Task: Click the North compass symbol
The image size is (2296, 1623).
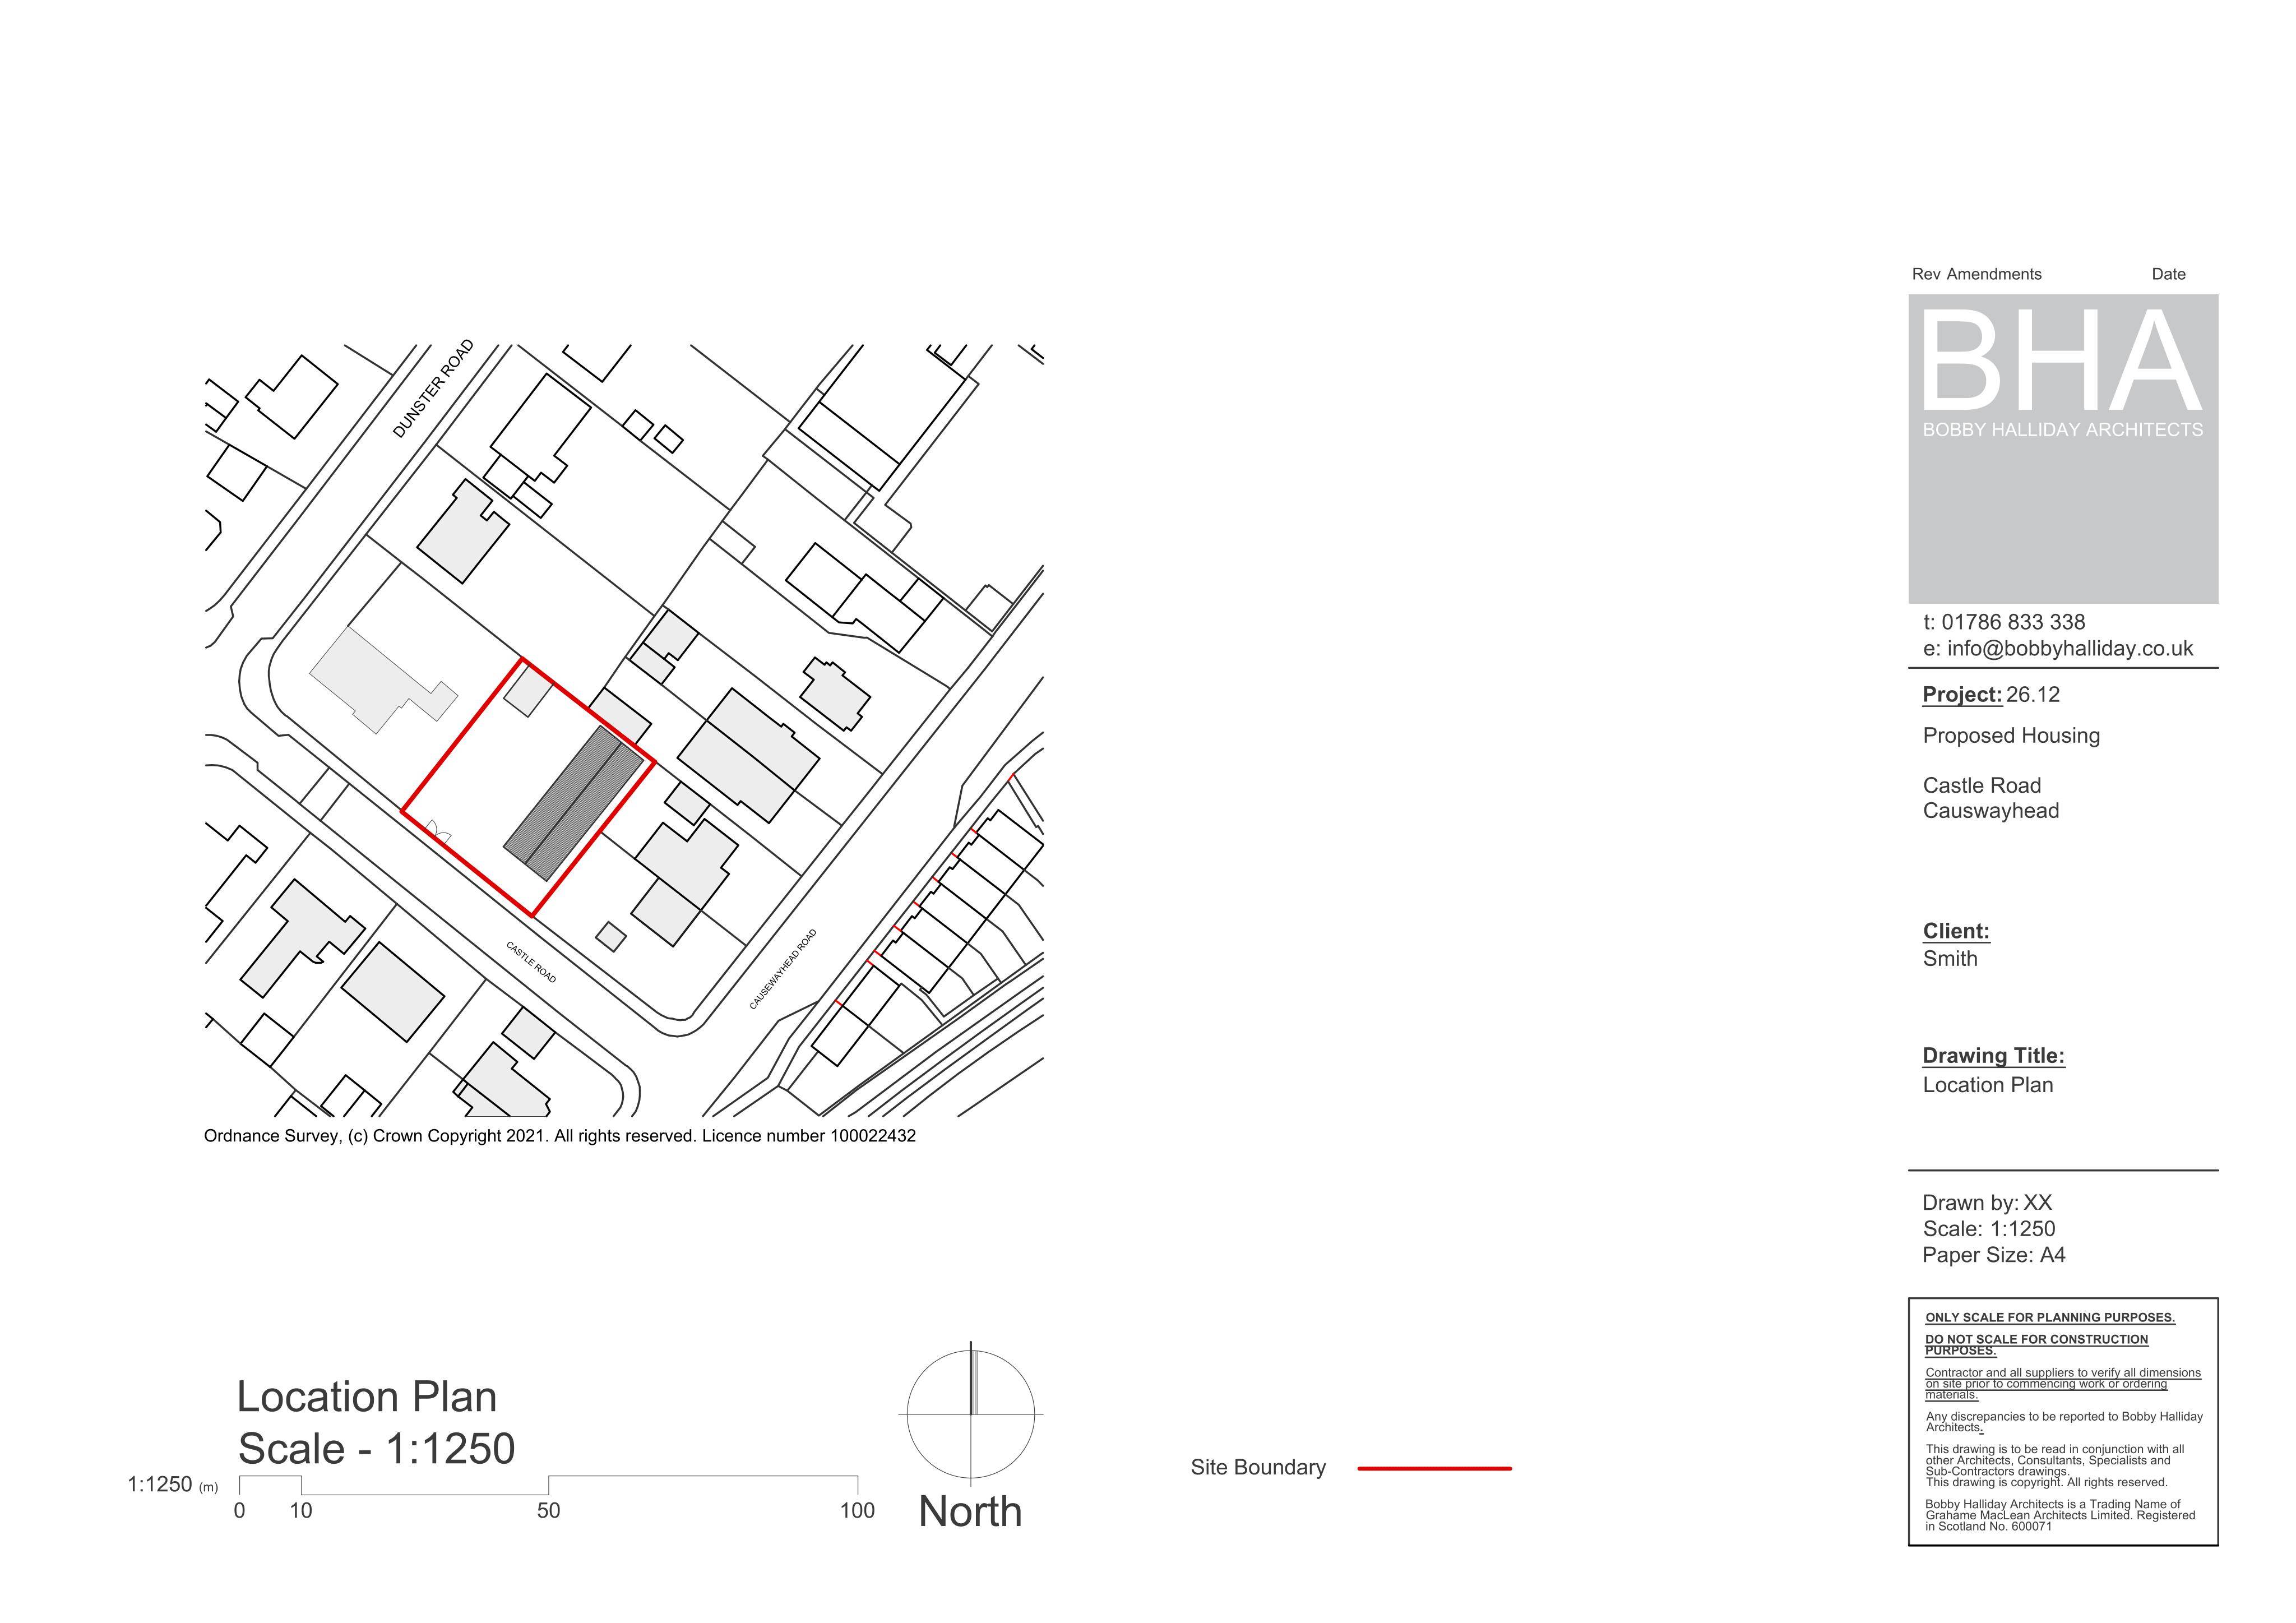Action: click(971, 1413)
